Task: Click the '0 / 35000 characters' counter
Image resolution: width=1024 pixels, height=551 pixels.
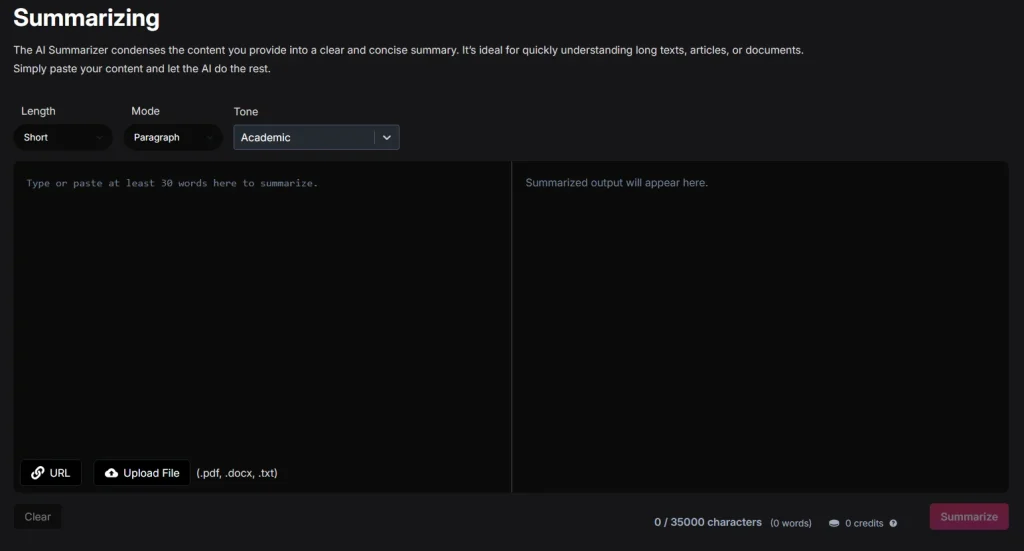Action: coord(708,522)
